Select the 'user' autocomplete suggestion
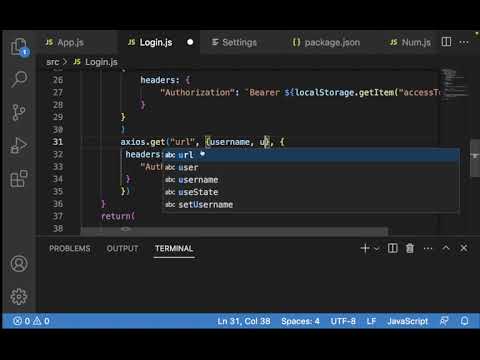Image resolution: width=480 pixels, height=360 pixels. [x=311, y=167]
